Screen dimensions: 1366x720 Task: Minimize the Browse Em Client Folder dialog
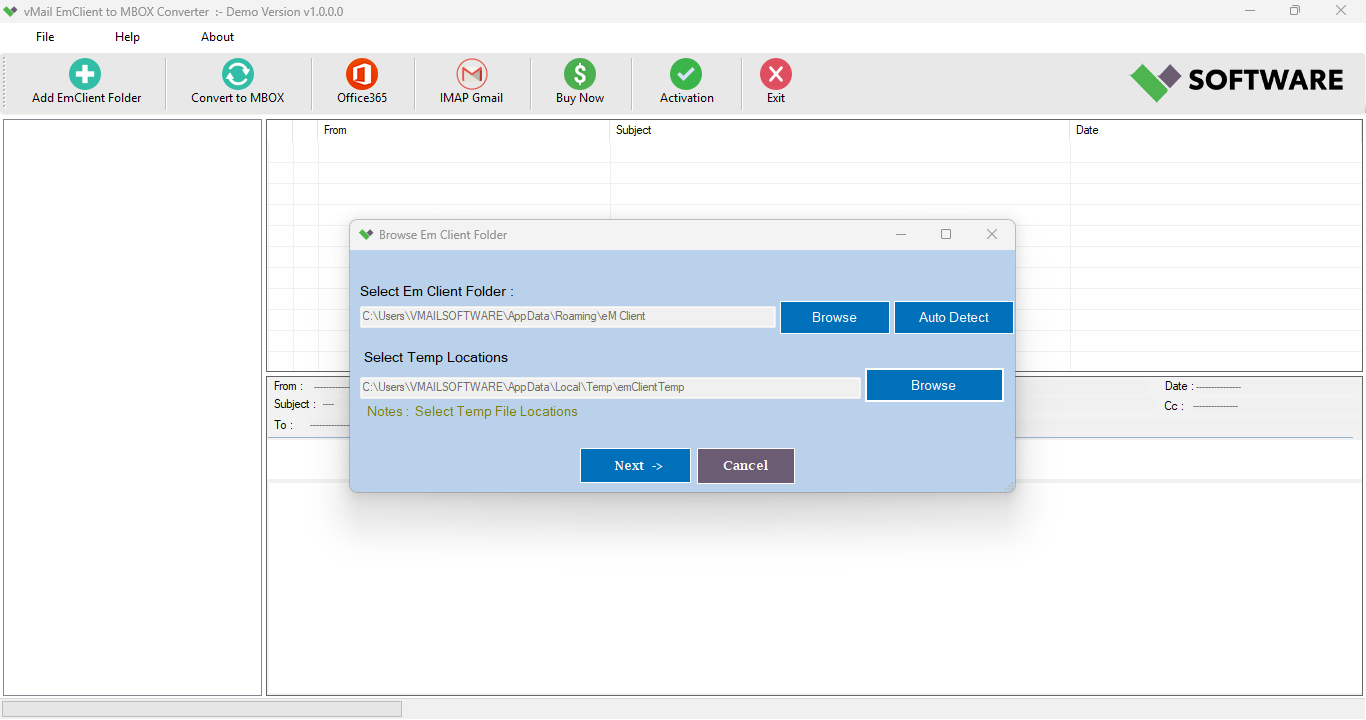pos(901,235)
